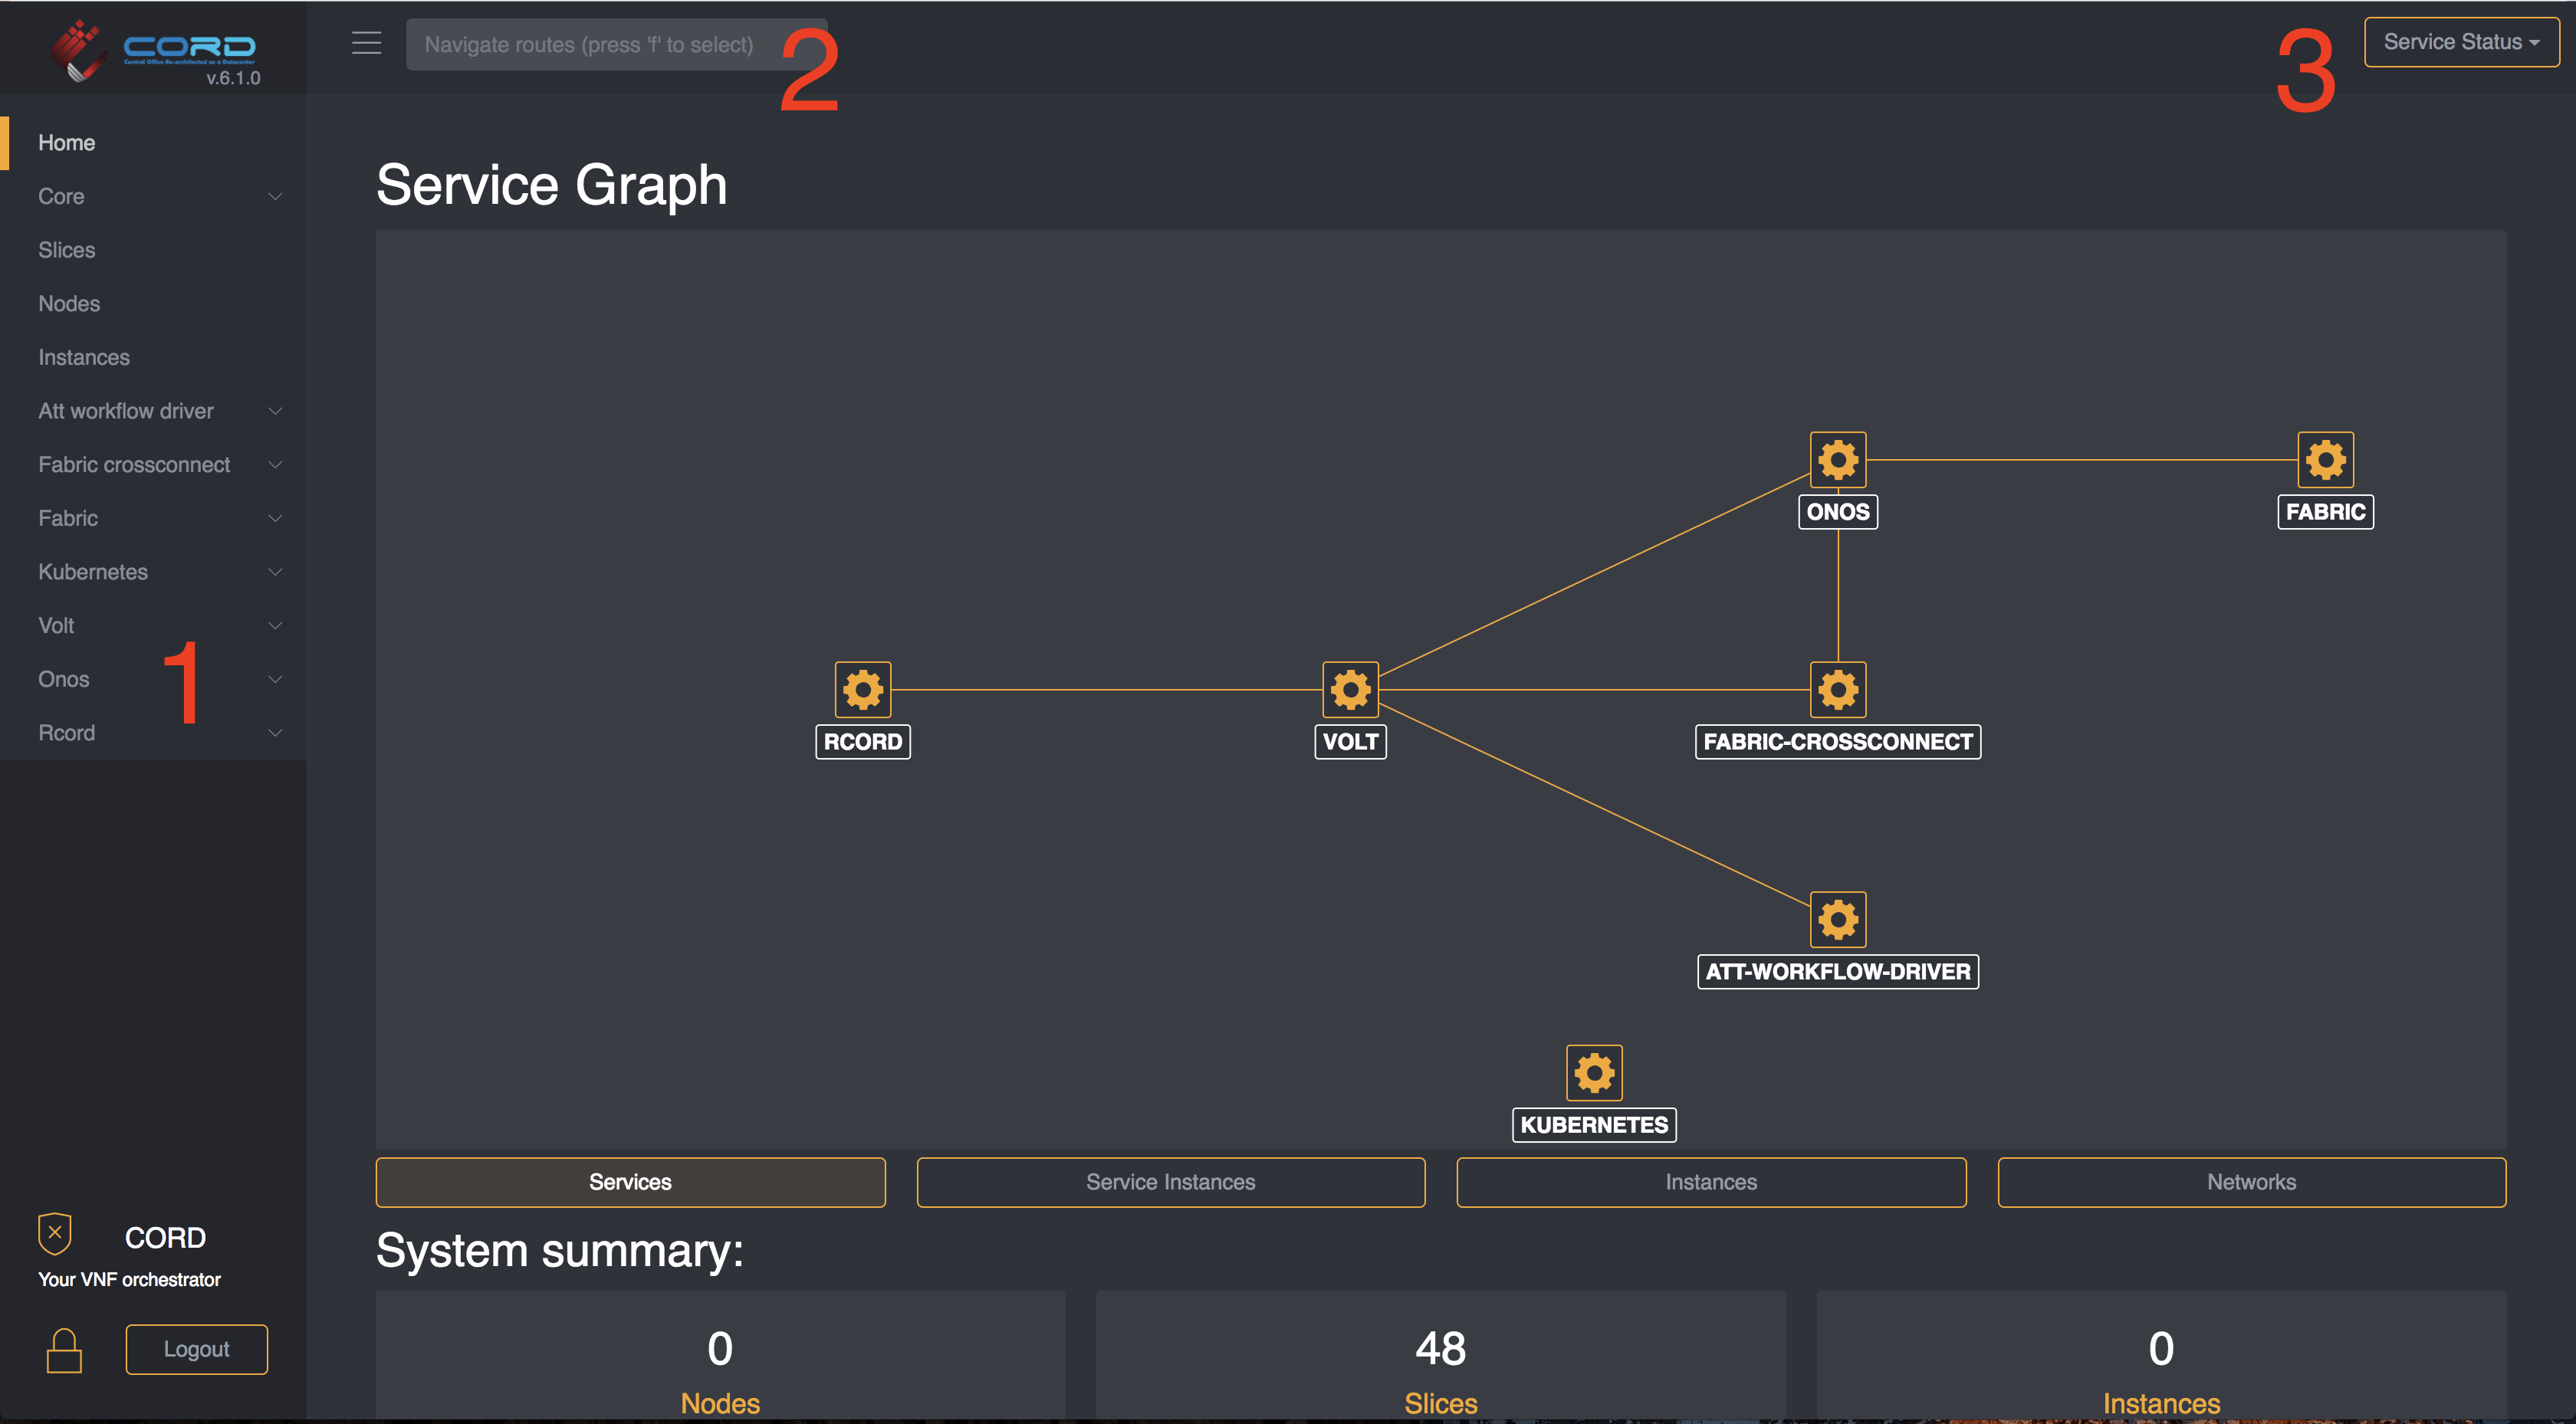Click the FABRIC node label

2325,512
